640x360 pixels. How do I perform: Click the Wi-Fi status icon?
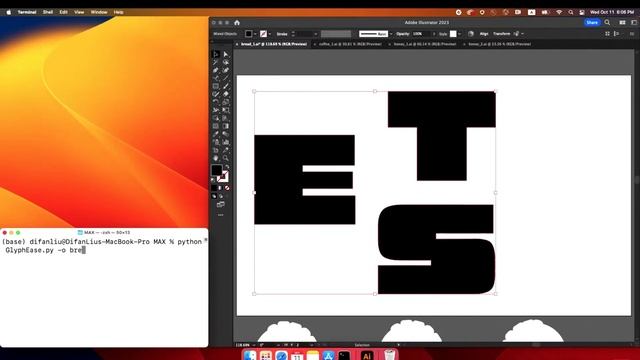(x=559, y=12)
